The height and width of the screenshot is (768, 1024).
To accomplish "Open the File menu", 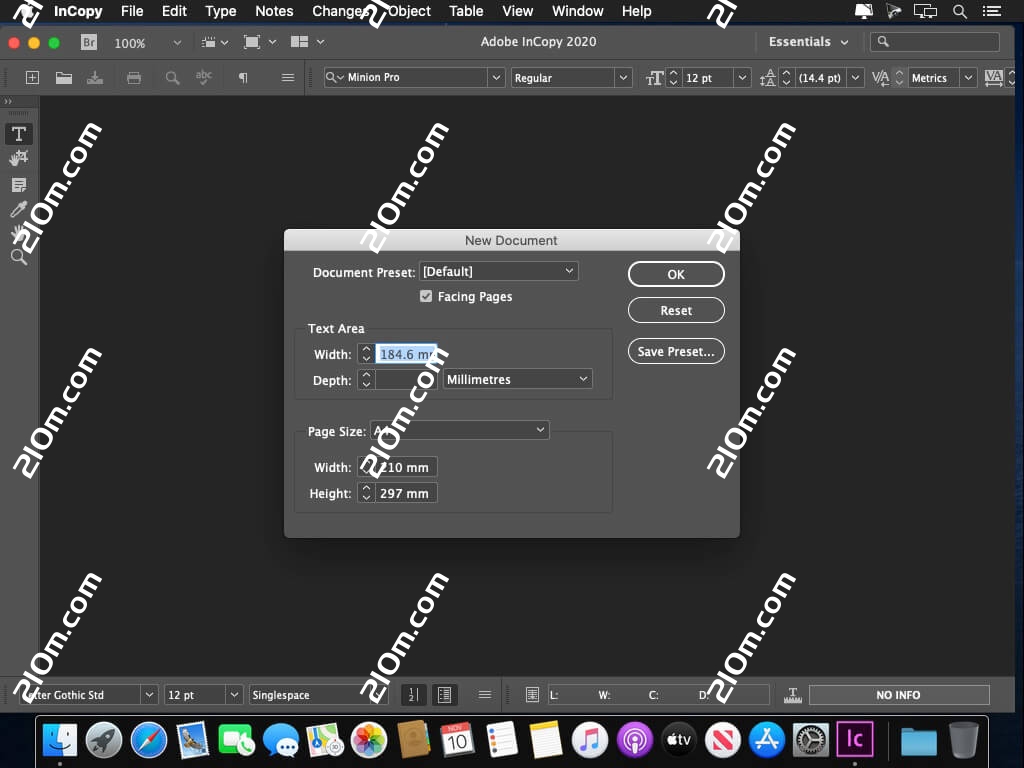I will point(132,11).
